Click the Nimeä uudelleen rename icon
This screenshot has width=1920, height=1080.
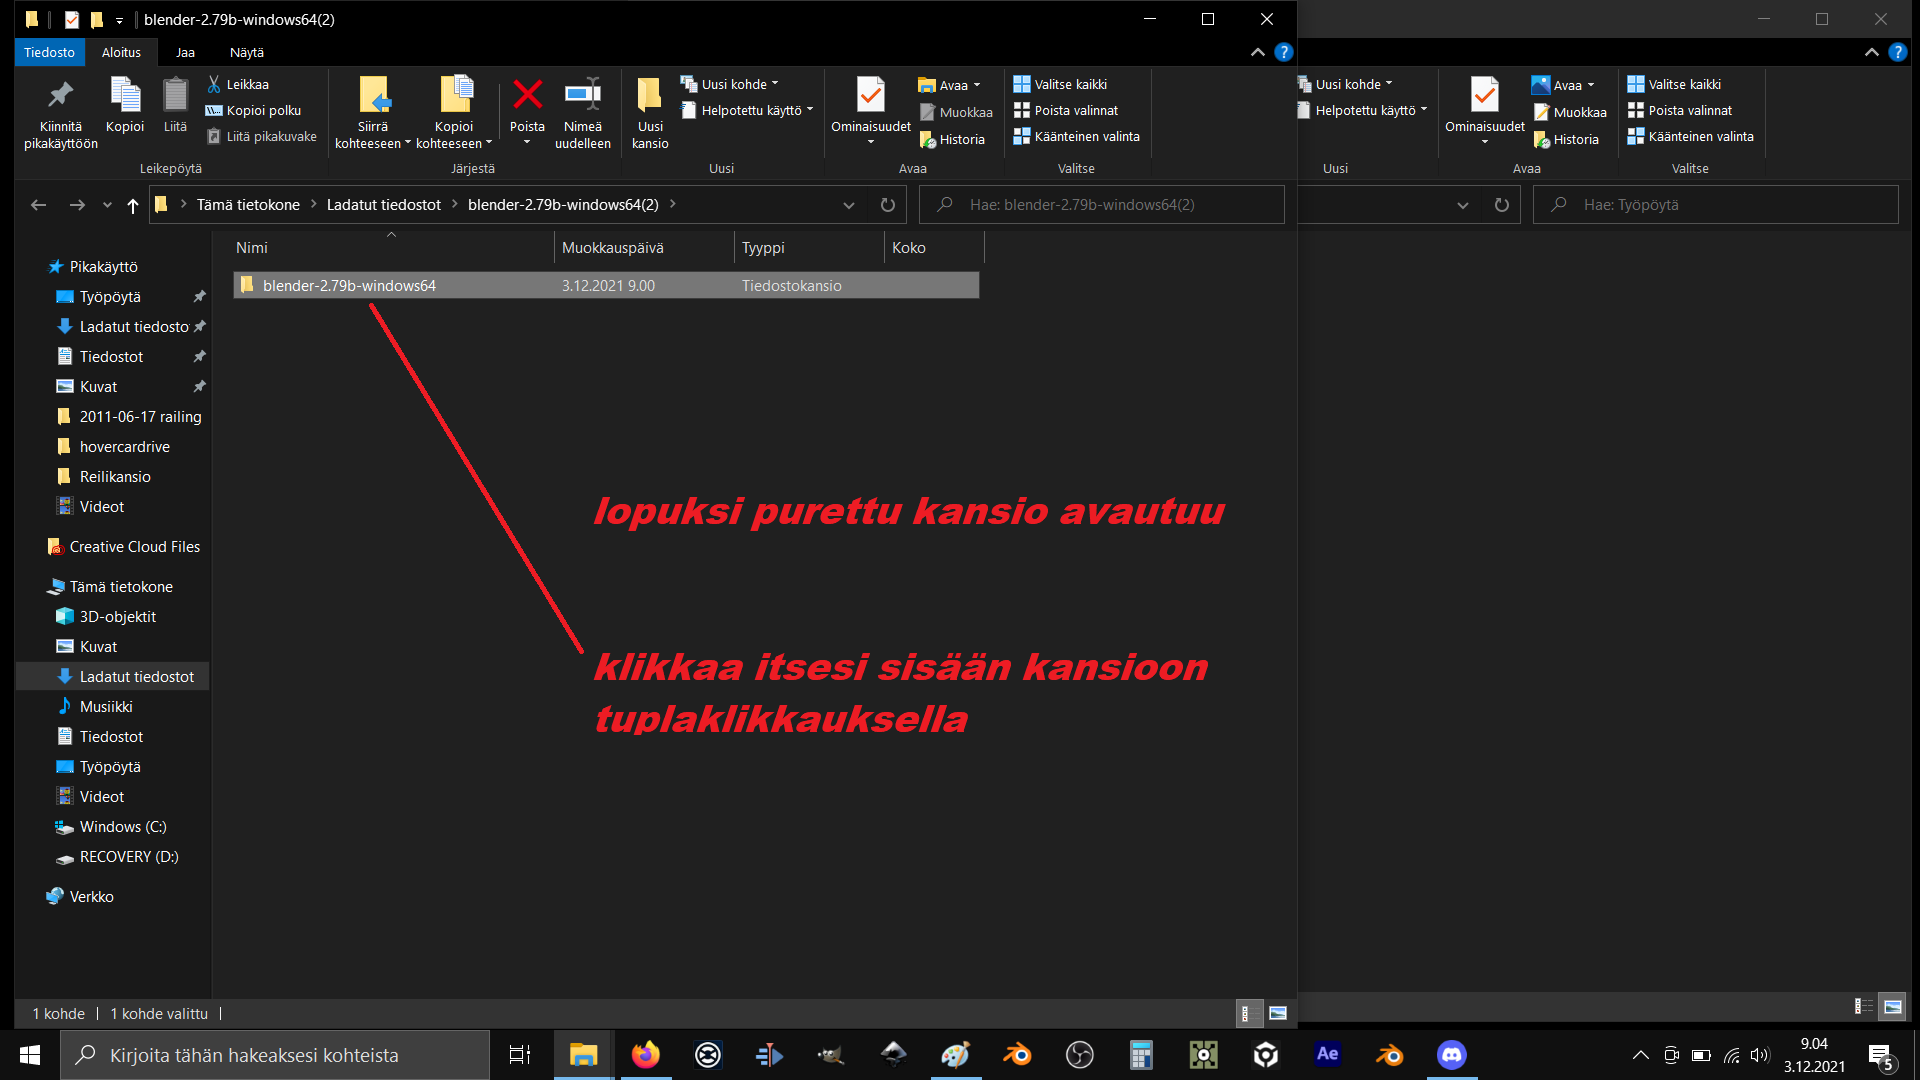(x=582, y=96)
